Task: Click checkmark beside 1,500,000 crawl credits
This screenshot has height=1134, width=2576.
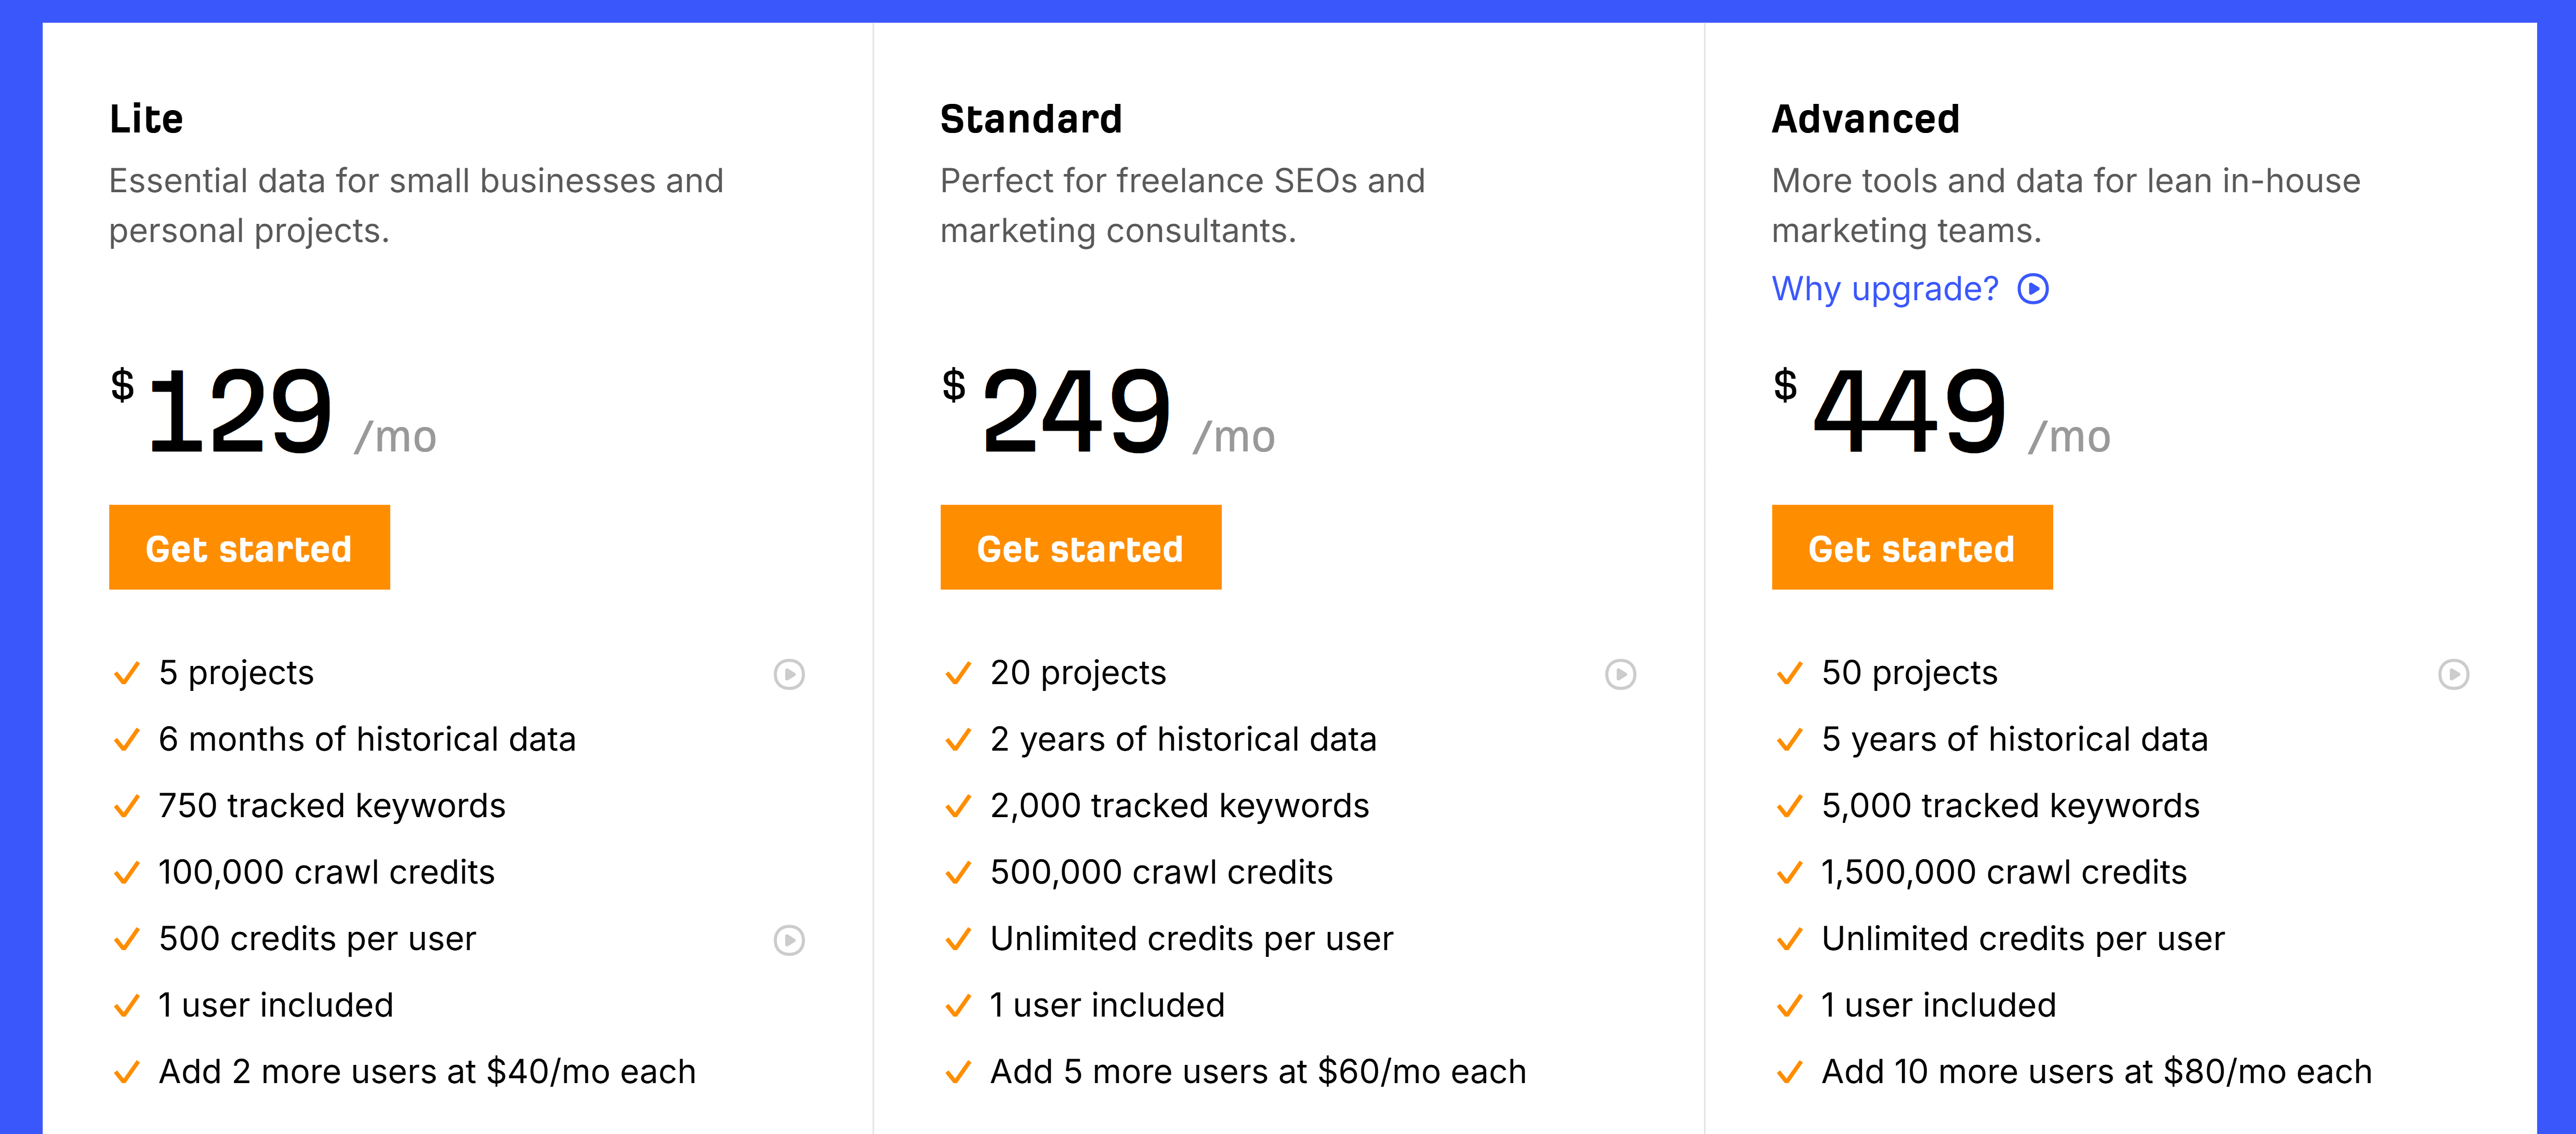Action: [x=1789, y=873]
